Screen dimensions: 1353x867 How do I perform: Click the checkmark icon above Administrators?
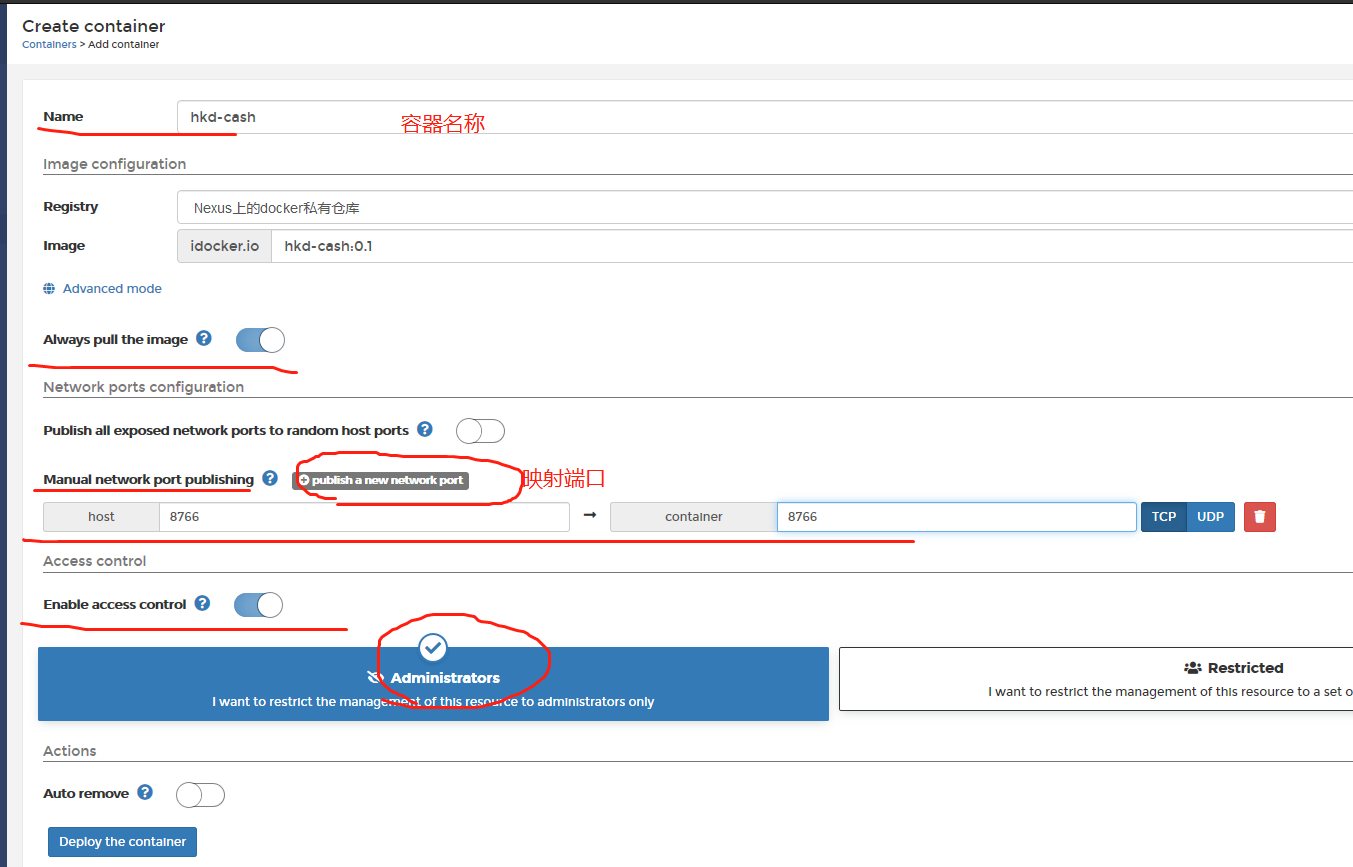[x=433, y=647]
